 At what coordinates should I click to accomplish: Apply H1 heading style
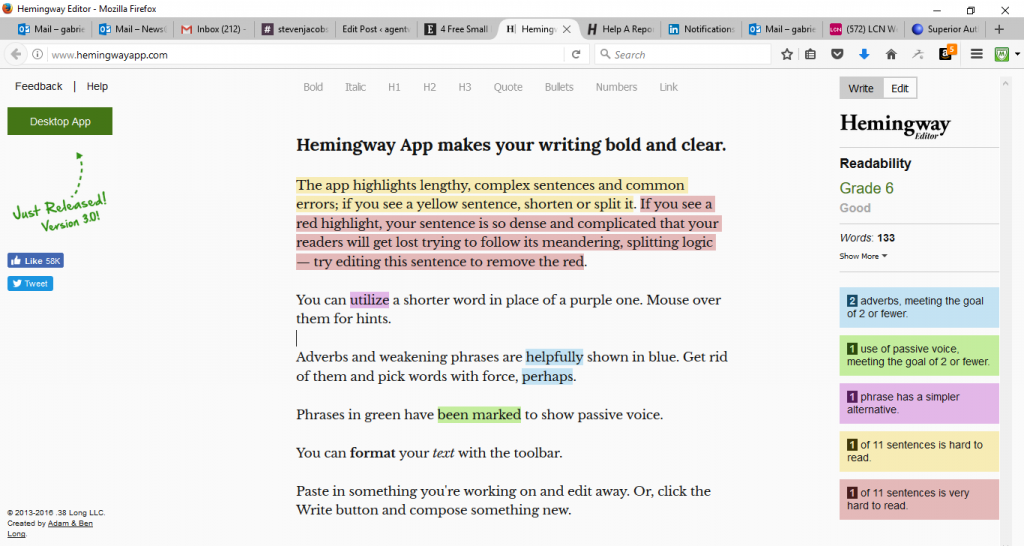394,87
